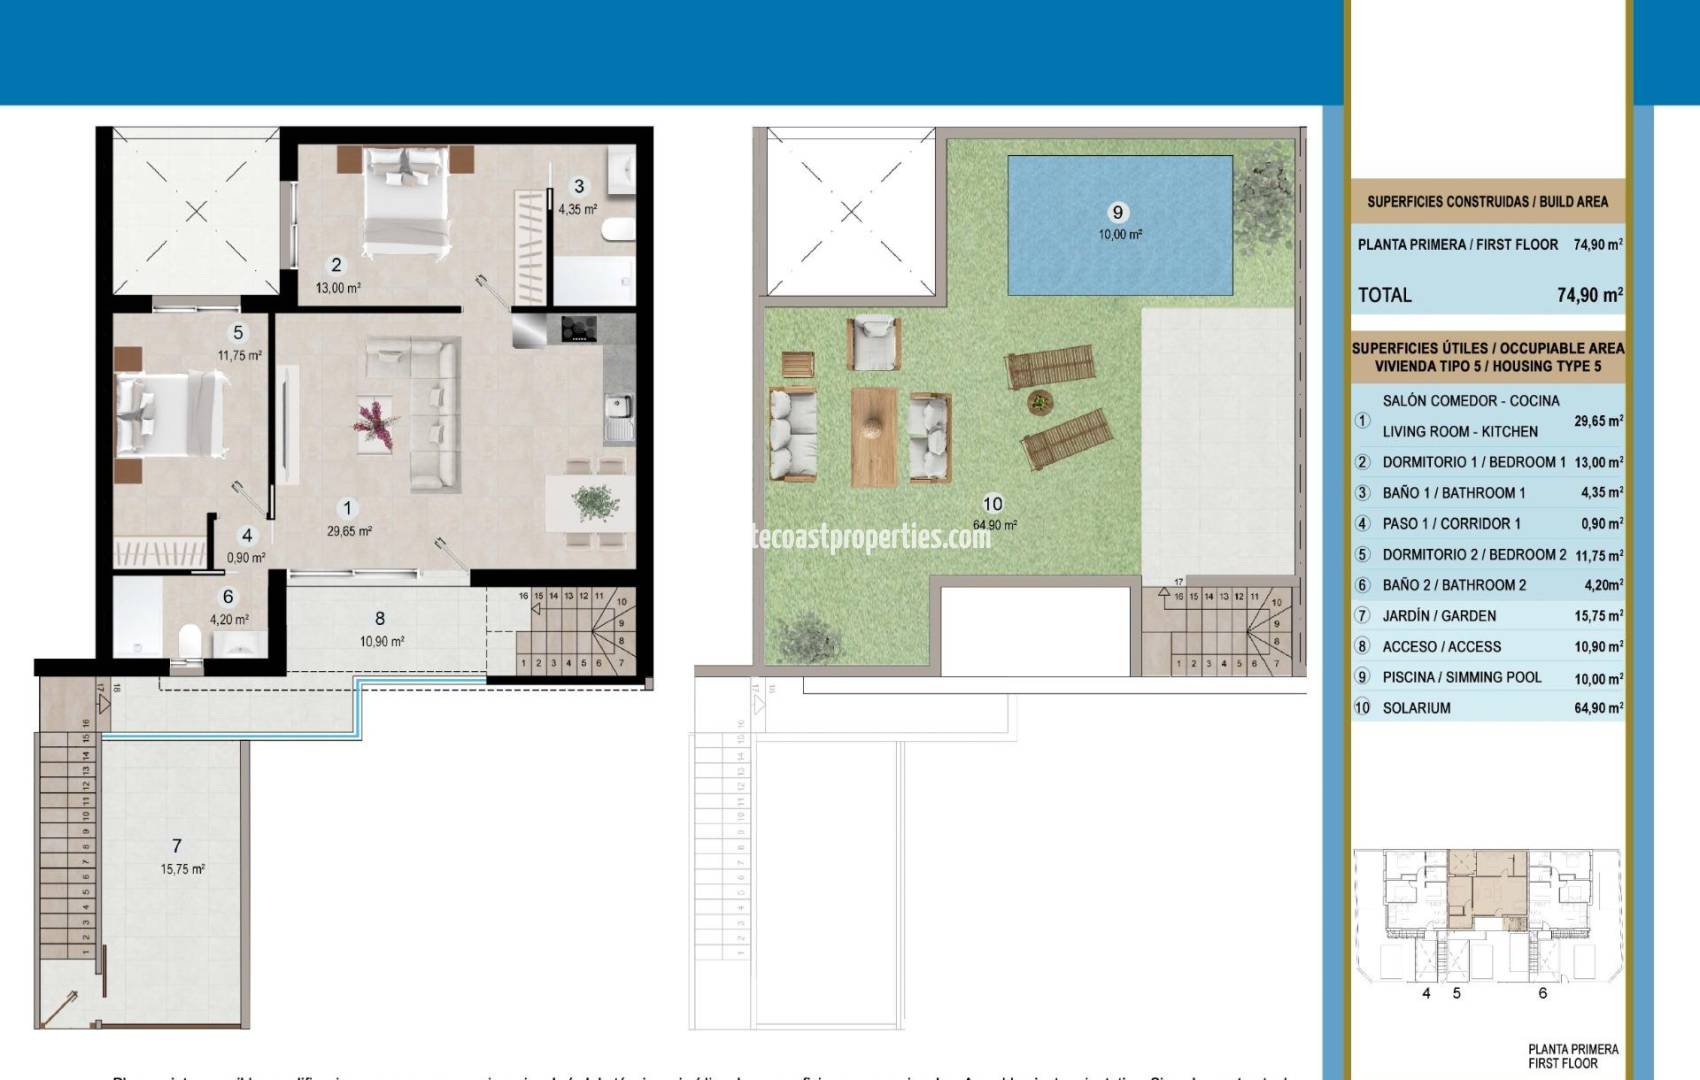Image resolution: width=1700 pixels, height=1080 pixels.
Task: Click the '15,75 m²' value in legend
Action: 1598,616
